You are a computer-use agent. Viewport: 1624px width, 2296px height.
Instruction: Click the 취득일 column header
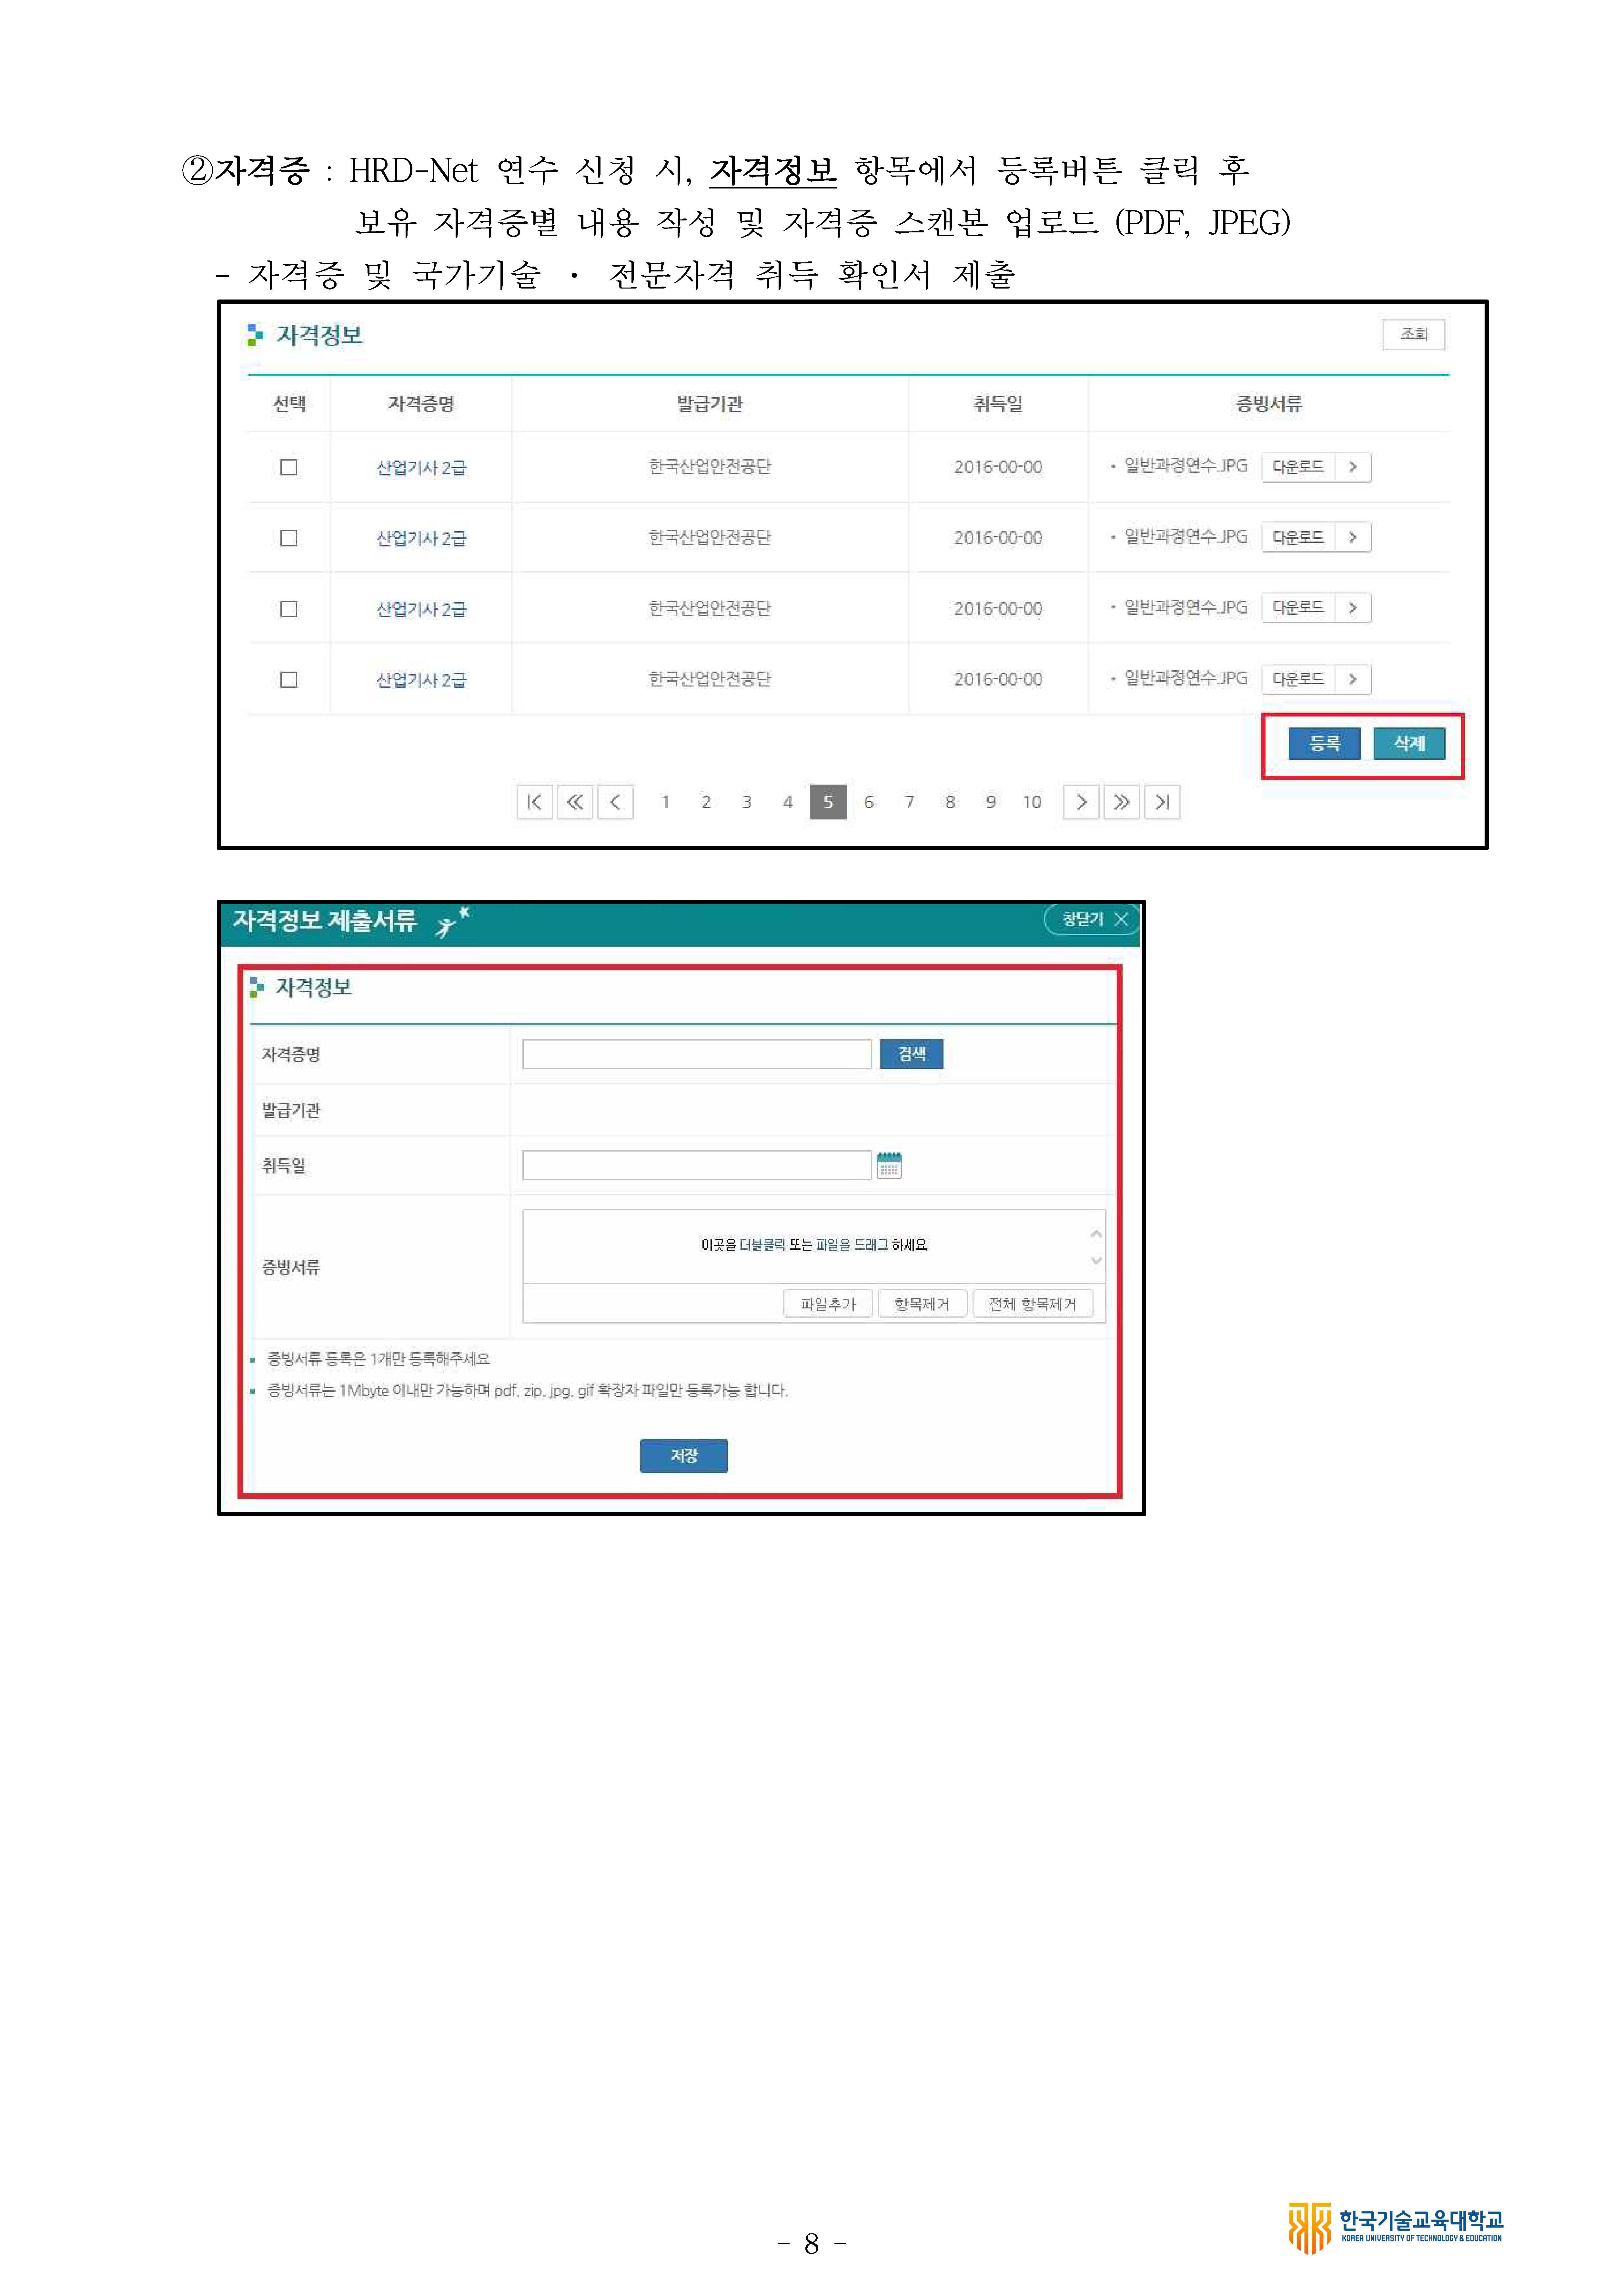point(998,404)
